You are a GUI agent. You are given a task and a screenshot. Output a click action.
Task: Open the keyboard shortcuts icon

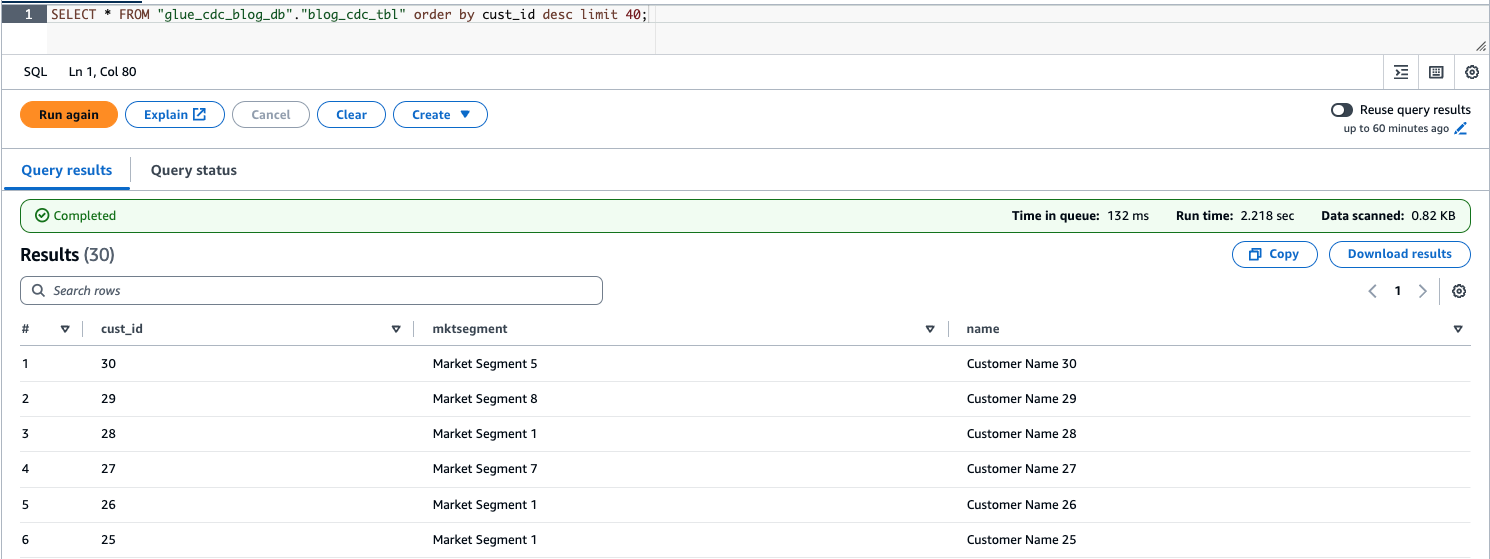coord(1436,72)
